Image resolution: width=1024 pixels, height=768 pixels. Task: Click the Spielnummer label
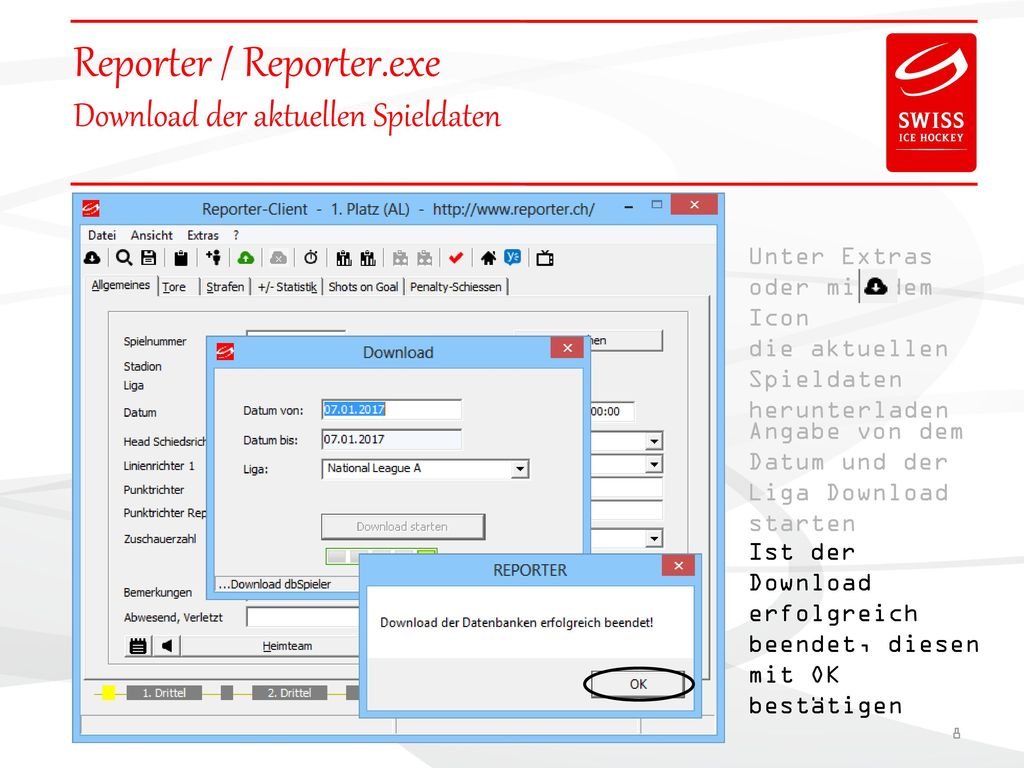click(x=155, y=342)
